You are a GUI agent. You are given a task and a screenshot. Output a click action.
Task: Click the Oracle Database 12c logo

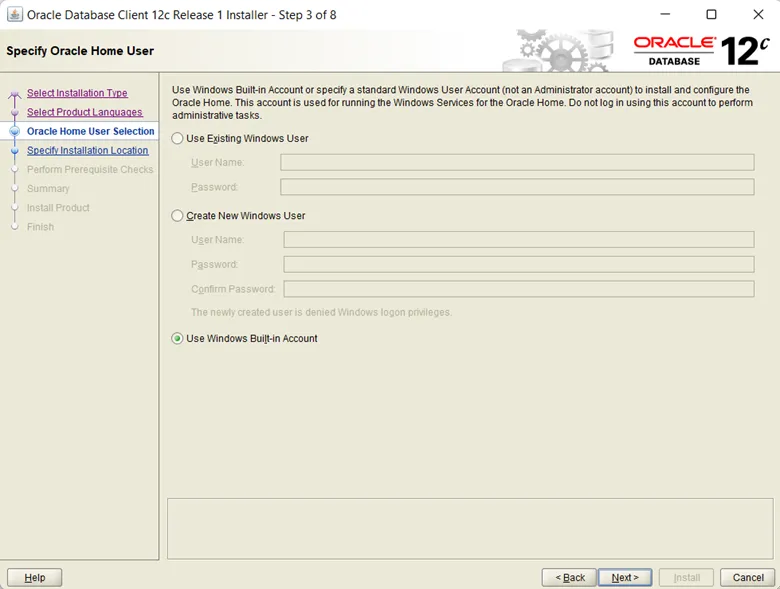coord(701,51)
